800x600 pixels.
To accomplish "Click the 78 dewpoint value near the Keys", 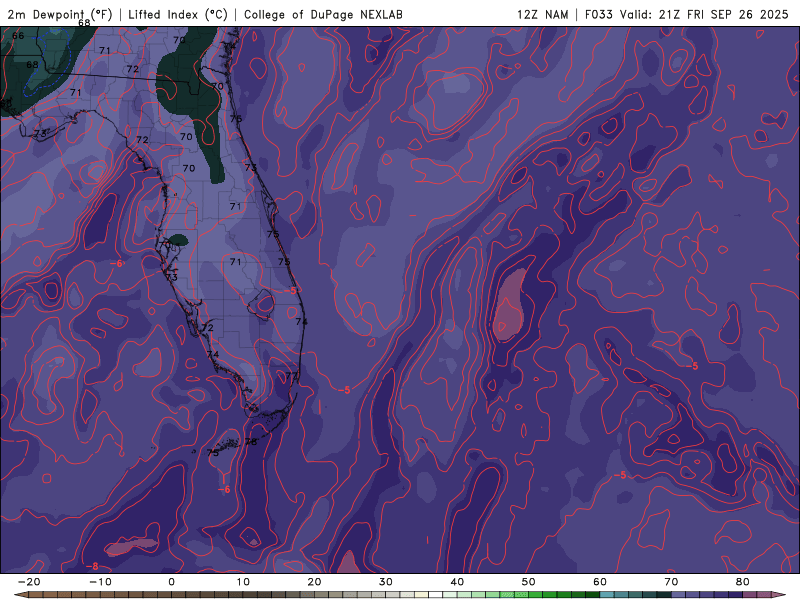I will point(251,442).
